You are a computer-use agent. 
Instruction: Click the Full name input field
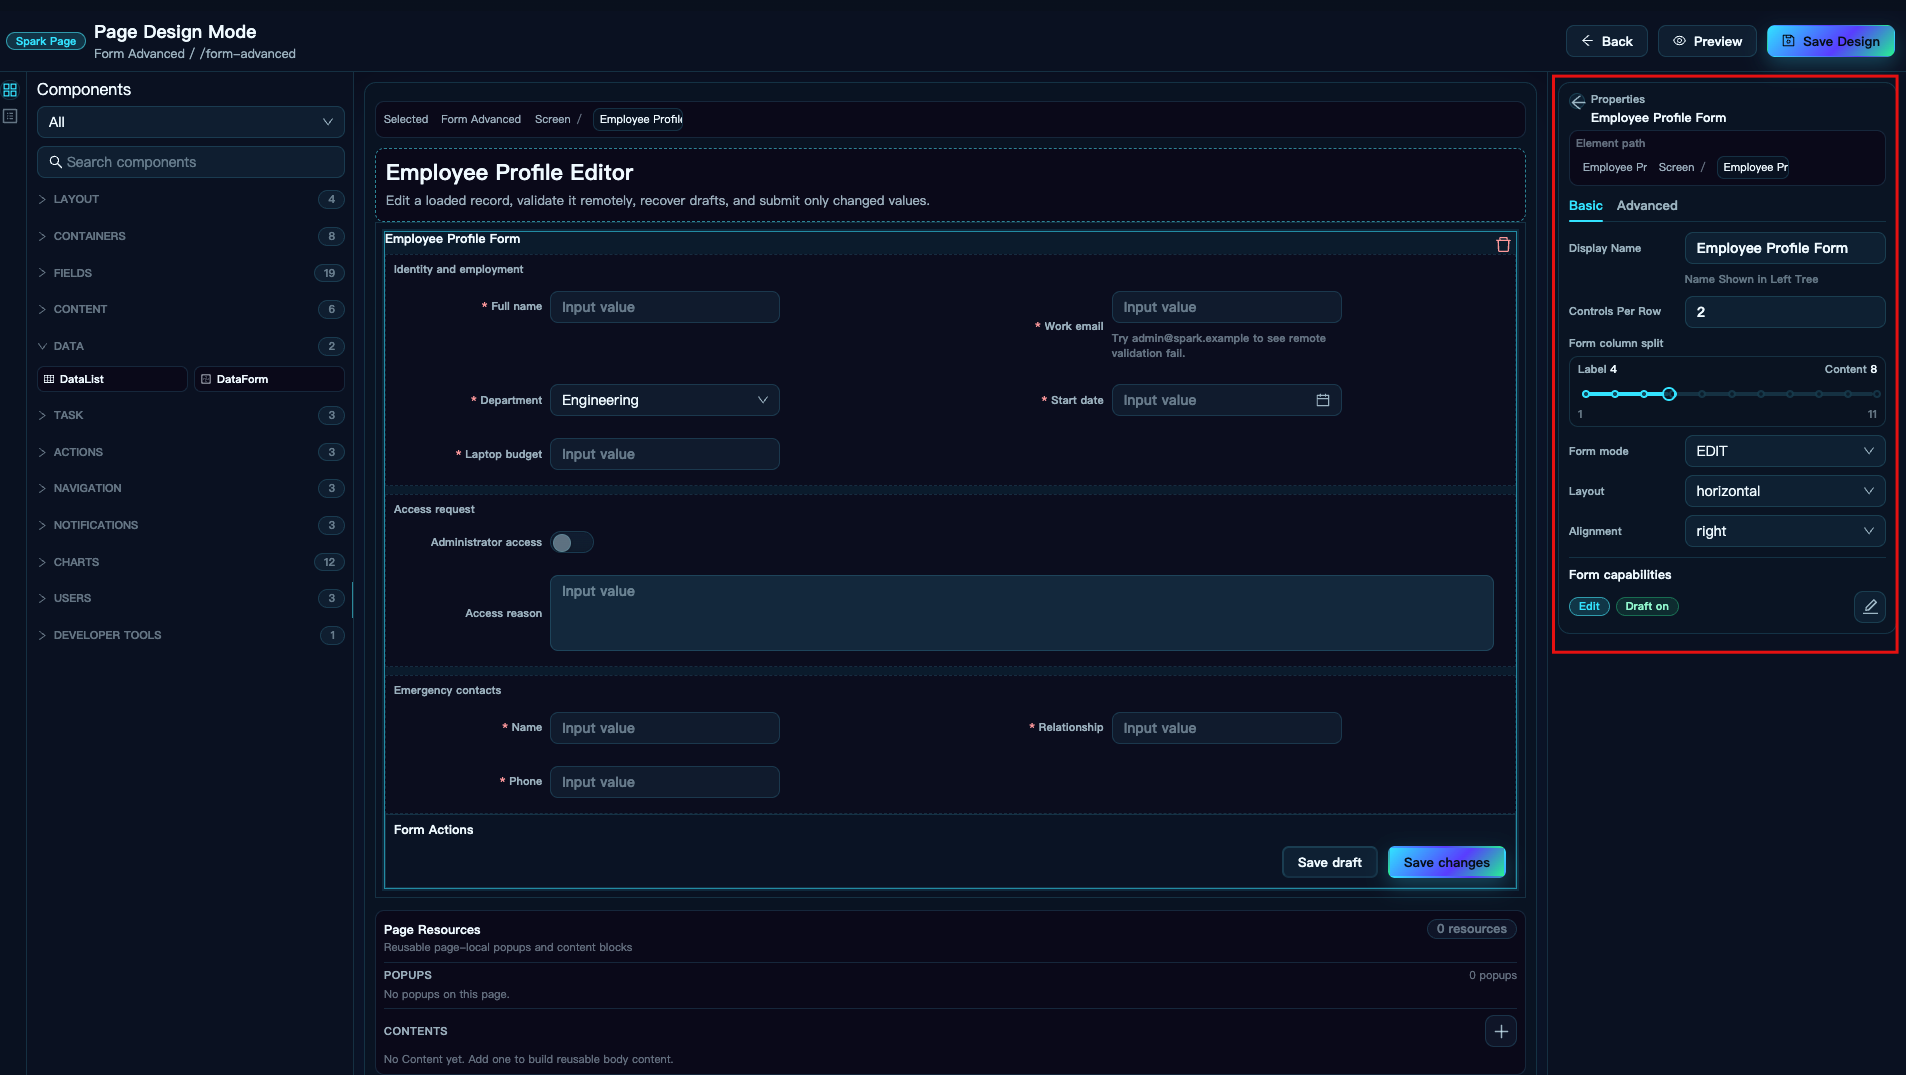[x=665, y=307]
